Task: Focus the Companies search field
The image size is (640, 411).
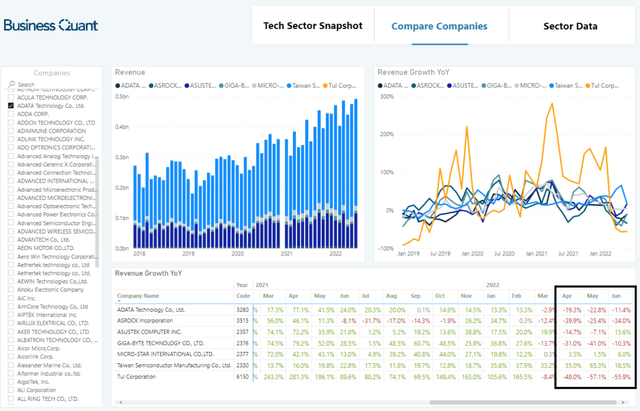Action: (53, 84)
